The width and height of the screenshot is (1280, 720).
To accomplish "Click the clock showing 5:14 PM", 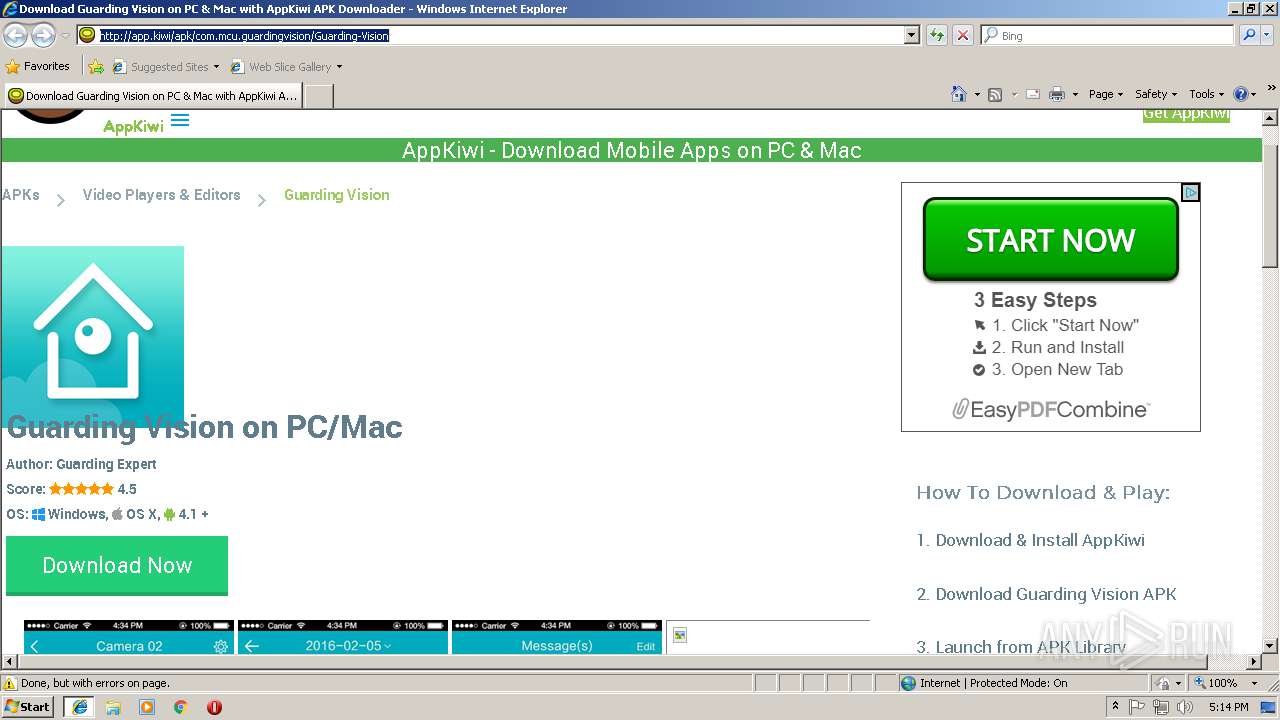I will coord(1228,707).
